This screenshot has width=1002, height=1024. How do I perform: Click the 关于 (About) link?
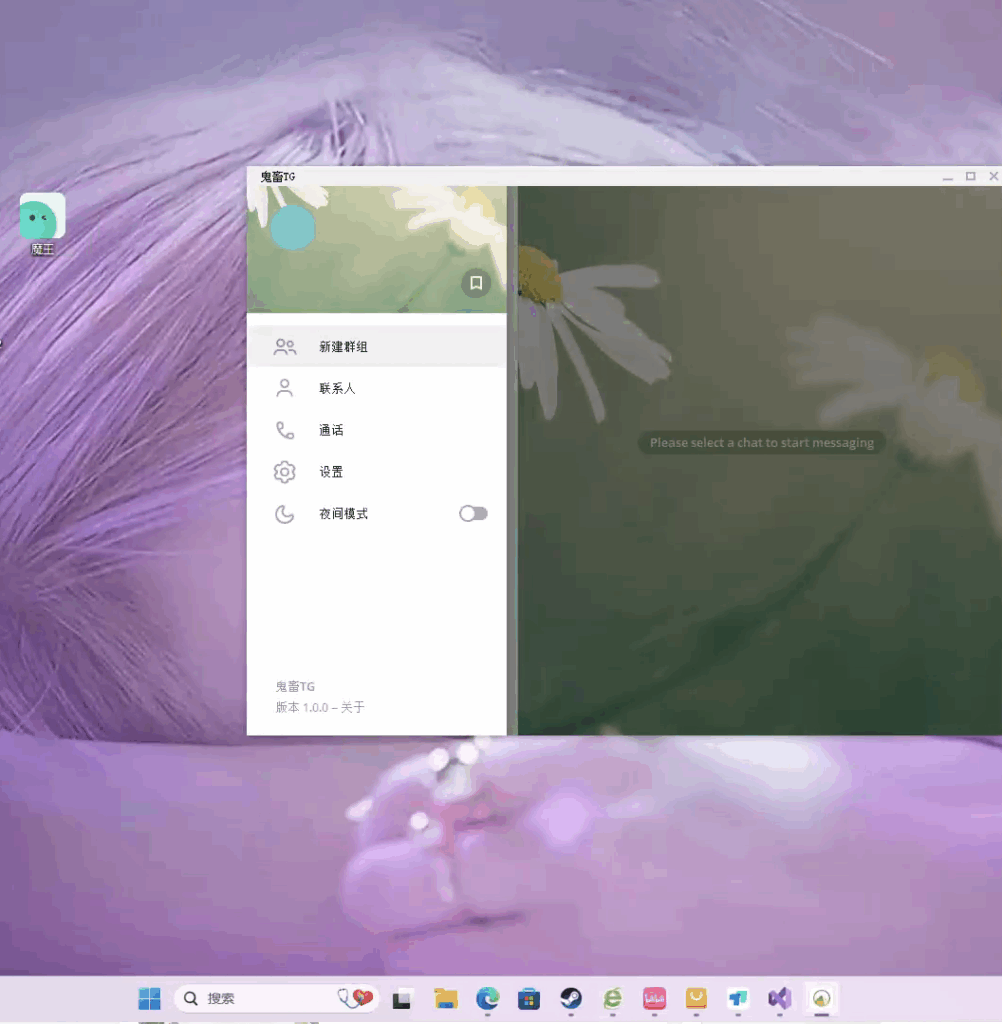tap(353, 707)
